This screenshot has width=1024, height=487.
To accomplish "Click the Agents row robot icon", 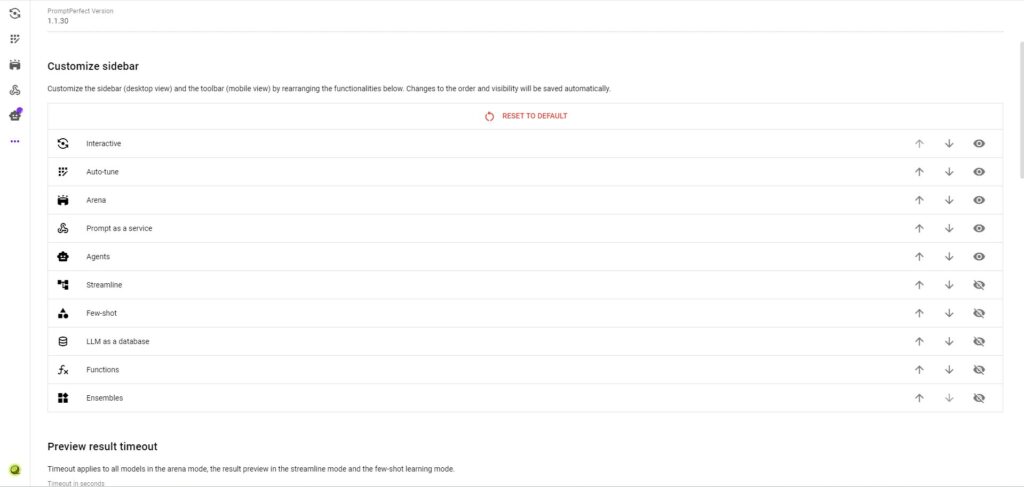I will click(x=63, y=257).
